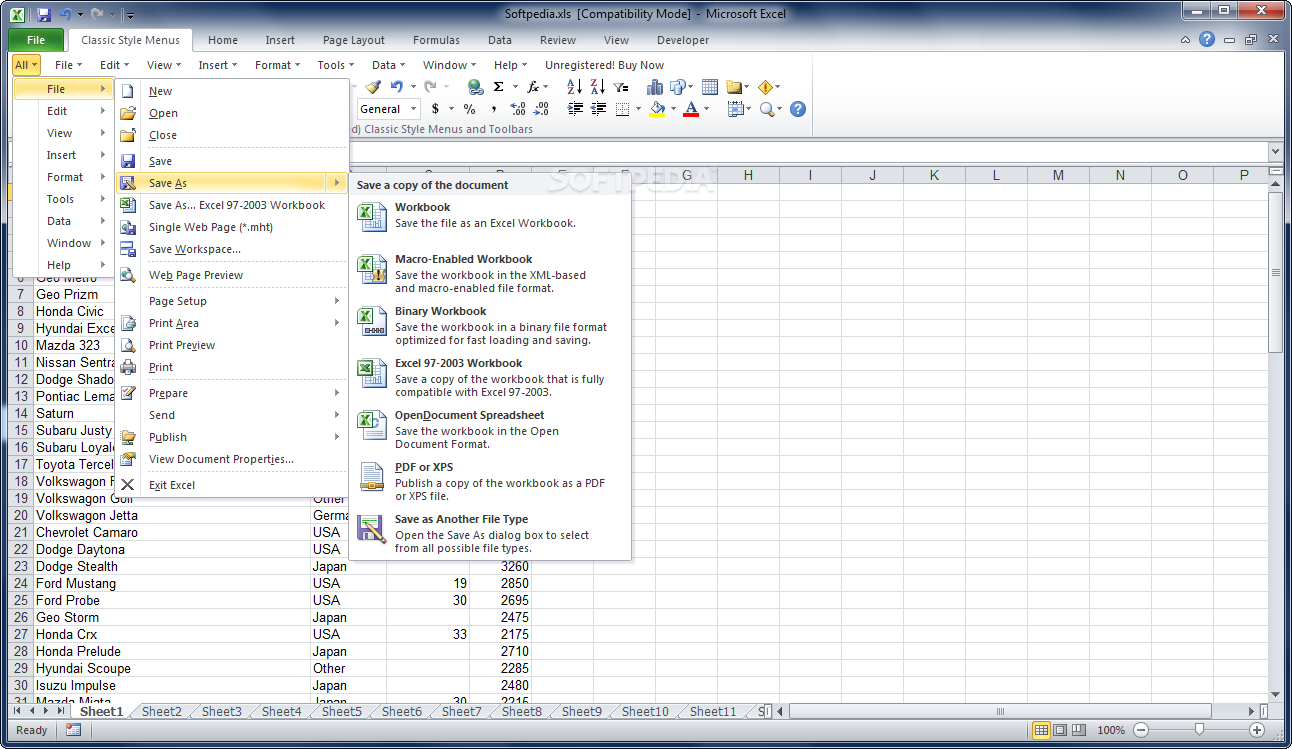Choose Macro-Enabled Workbook save option
This screenshot has height=749, width=1292.
490,273
